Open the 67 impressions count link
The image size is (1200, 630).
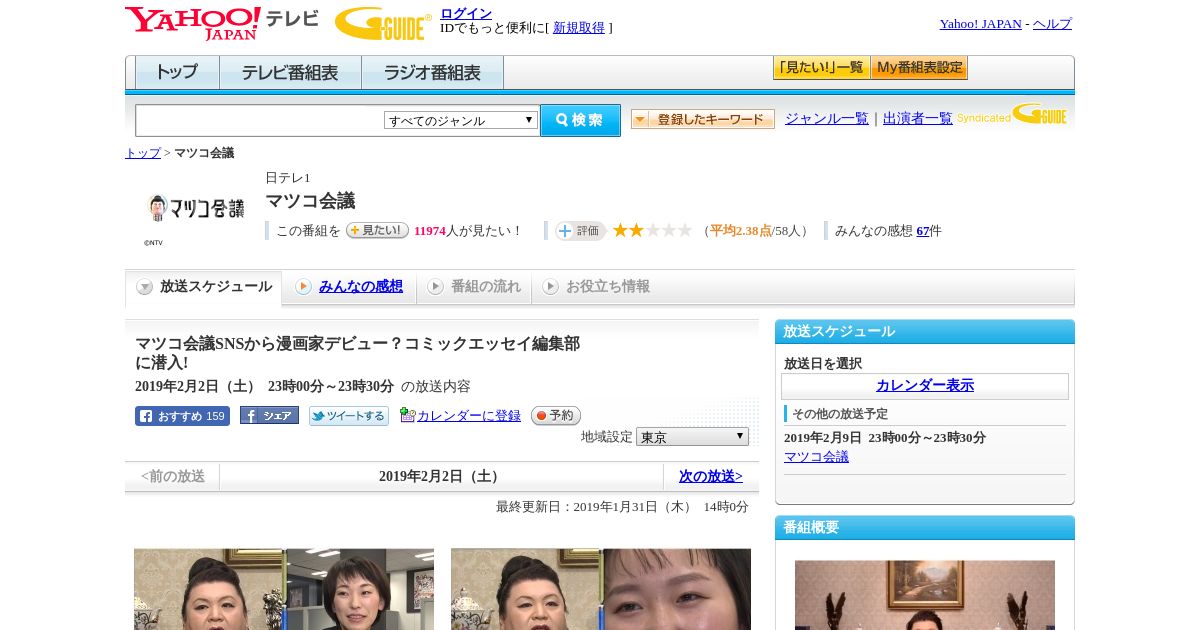(923, 231)
